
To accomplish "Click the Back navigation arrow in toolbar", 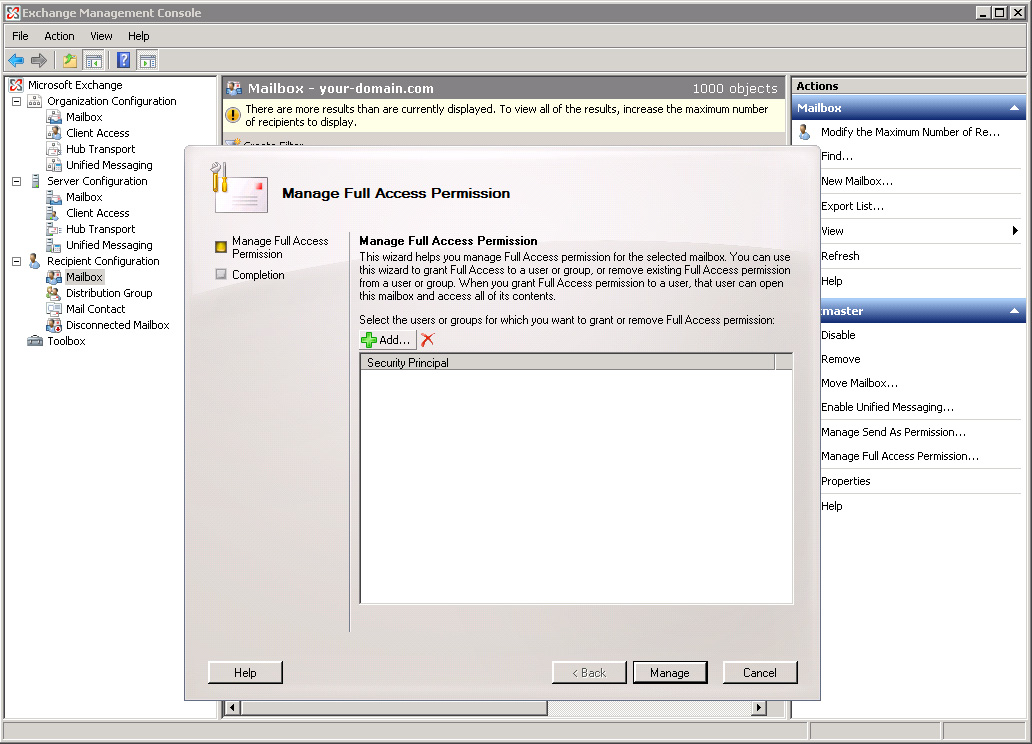I will pyautogui.click(x=16, y=61).
